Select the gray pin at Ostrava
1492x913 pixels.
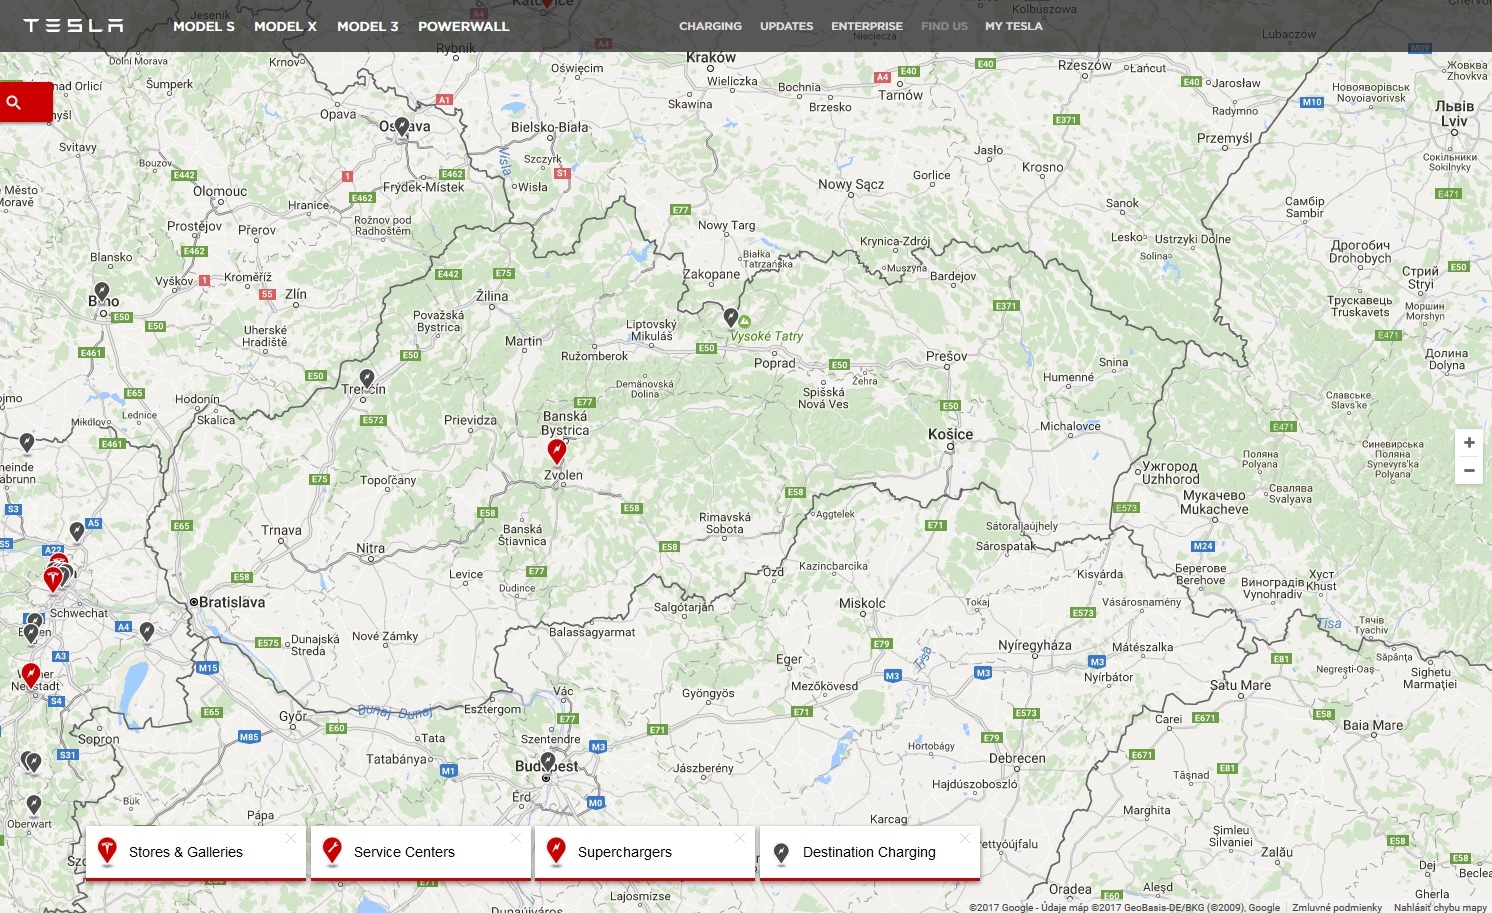click(401, 126)
